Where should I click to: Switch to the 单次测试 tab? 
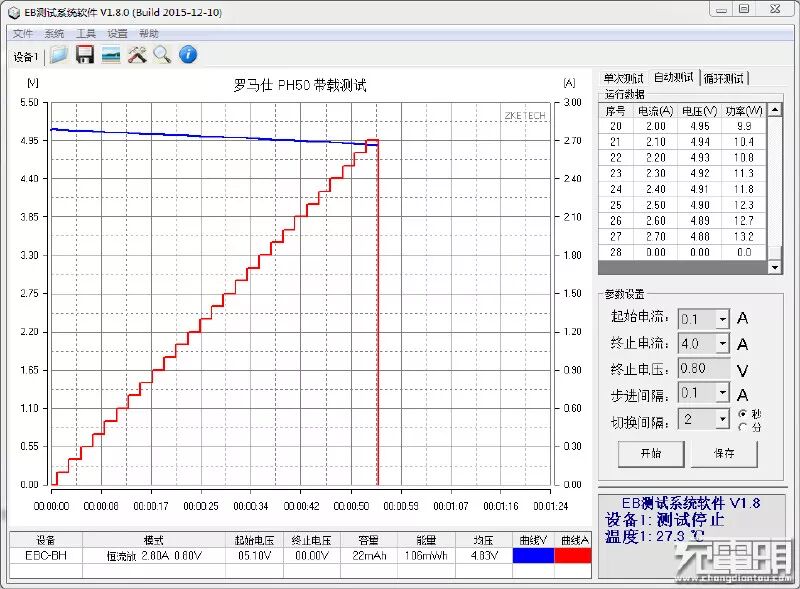tap(623, 78)
